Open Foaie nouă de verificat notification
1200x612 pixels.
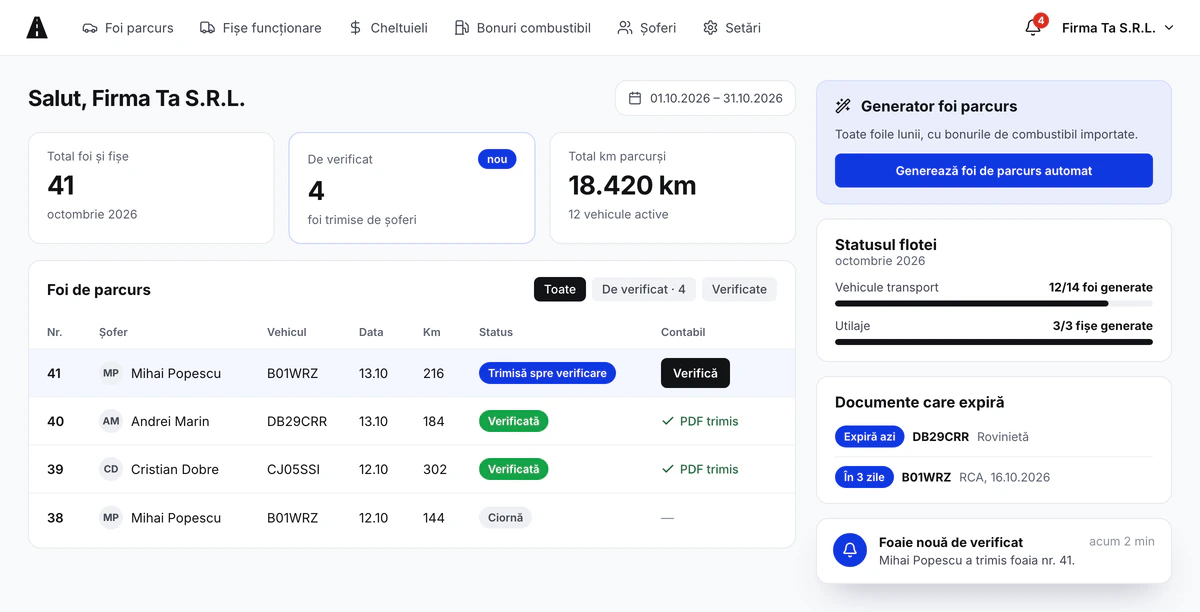pyautogui.click(x=994, y=550)
